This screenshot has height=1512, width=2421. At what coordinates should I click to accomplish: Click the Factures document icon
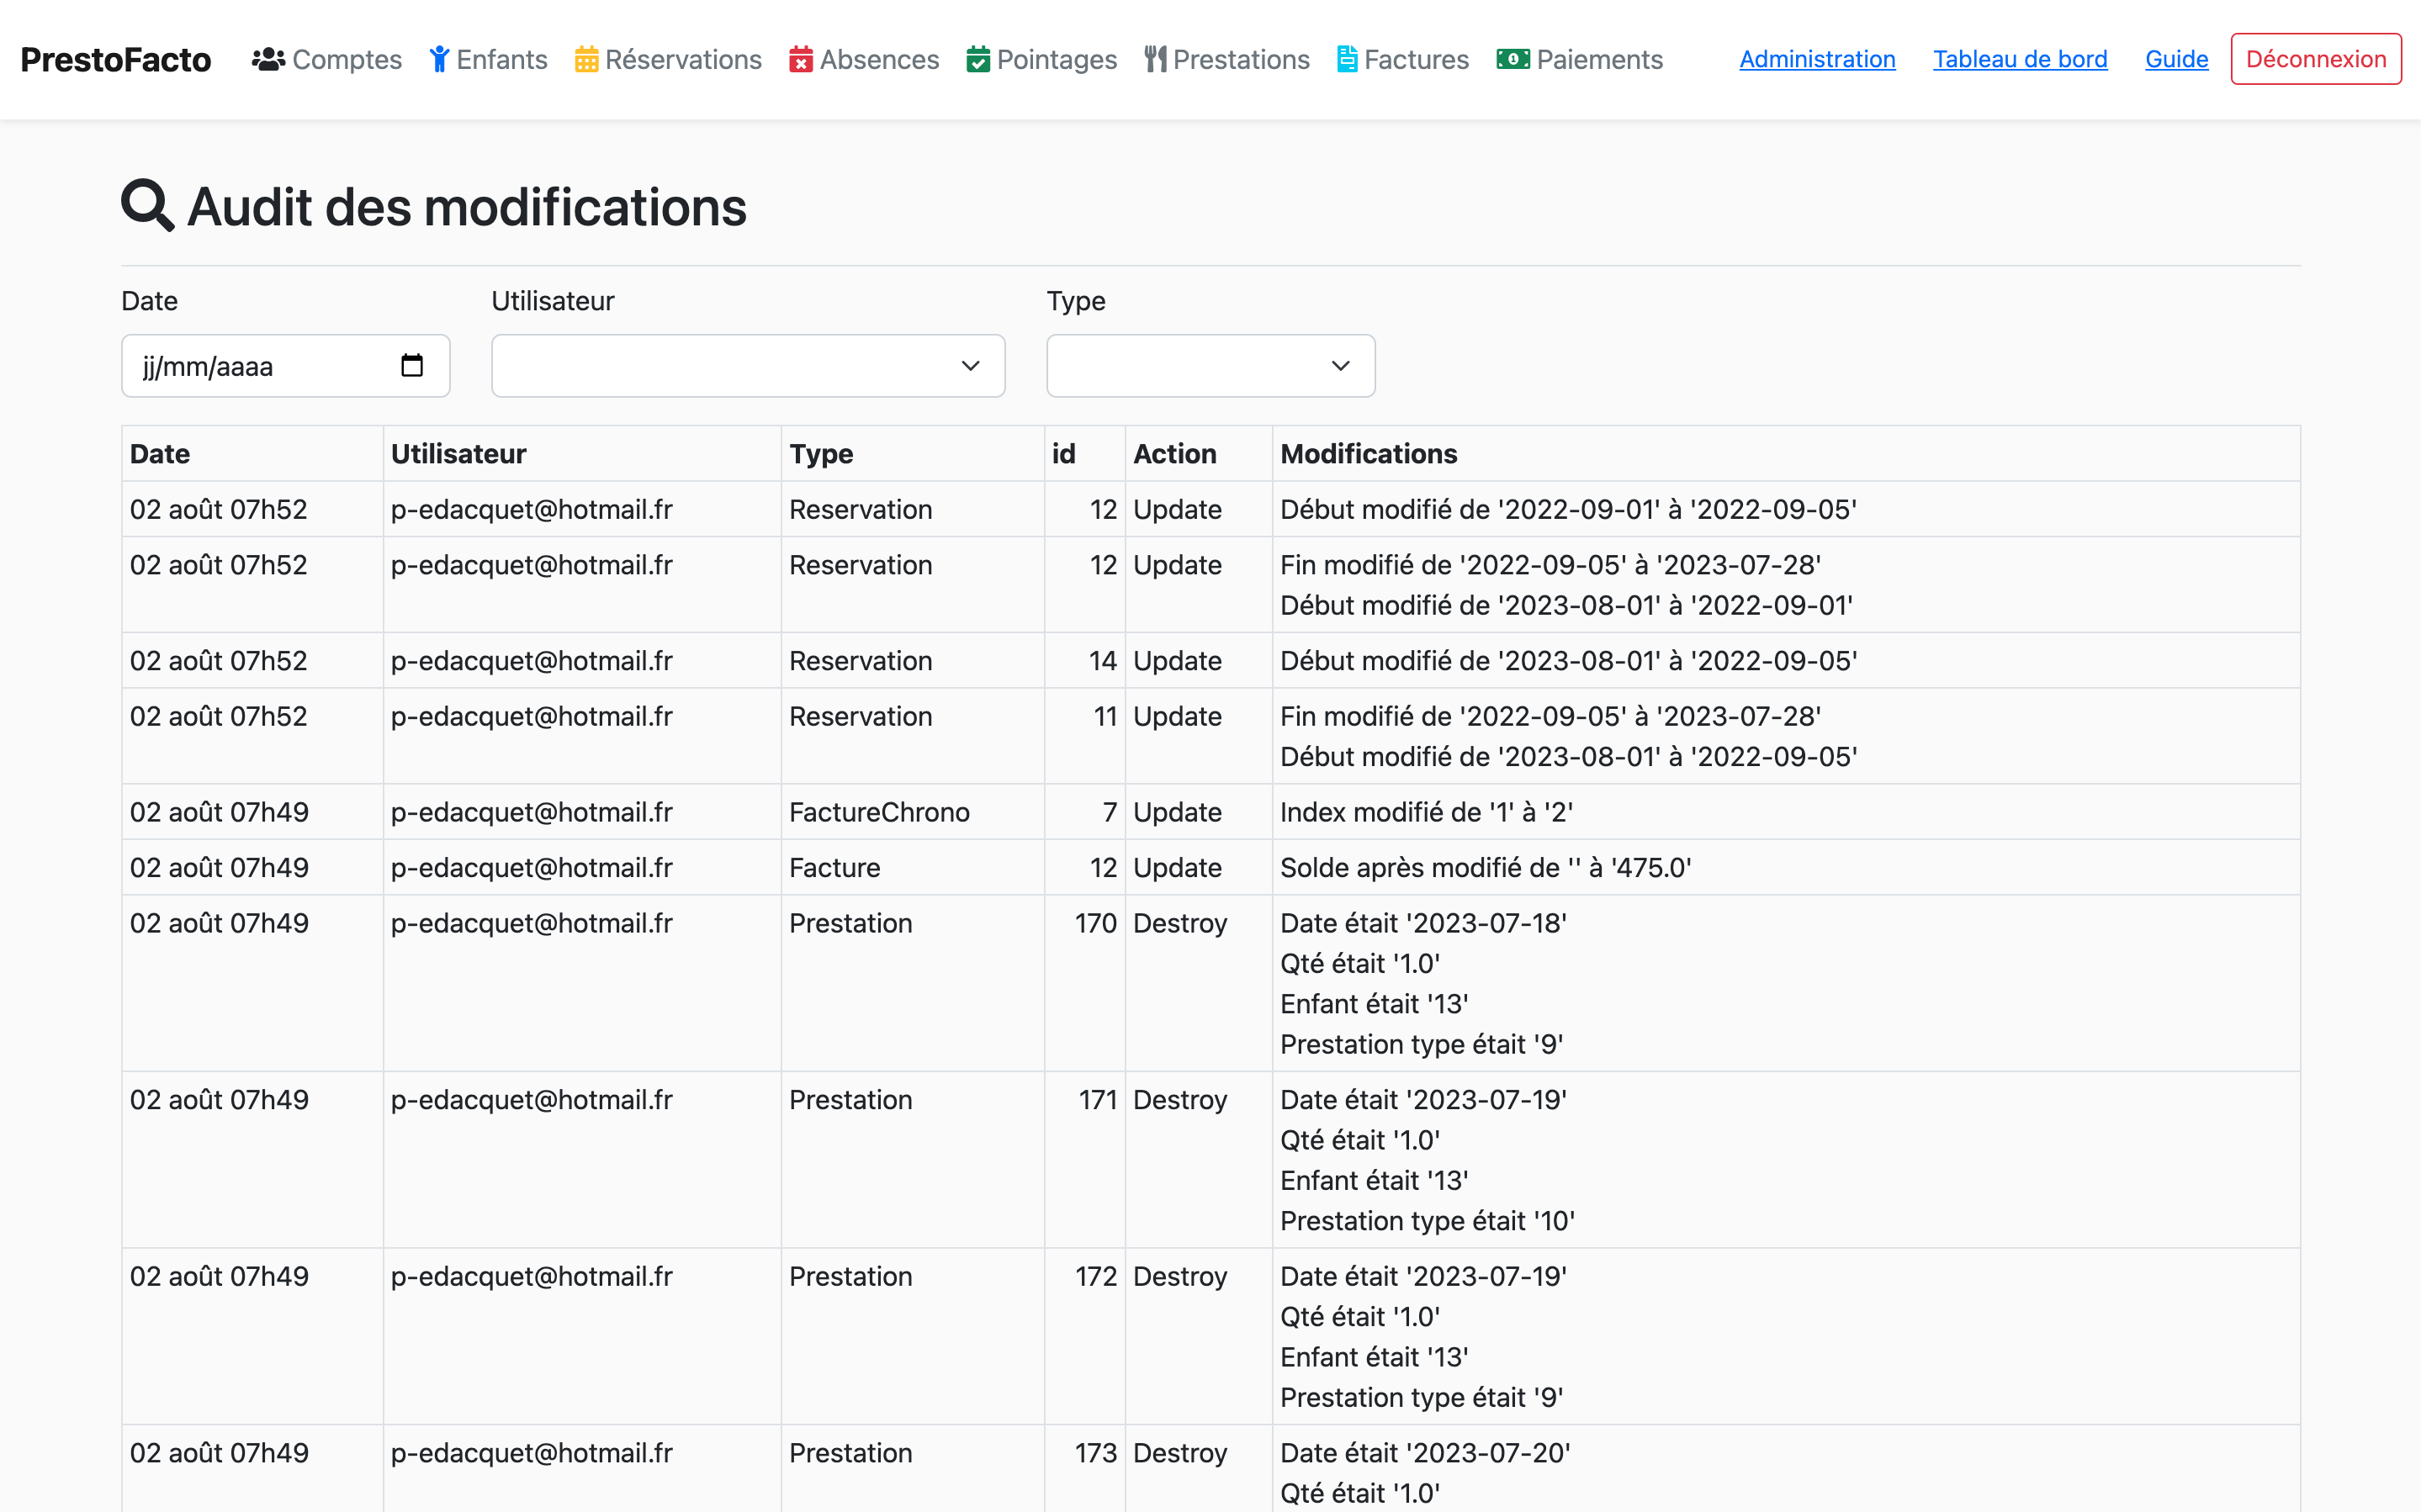click(1347, 60)
